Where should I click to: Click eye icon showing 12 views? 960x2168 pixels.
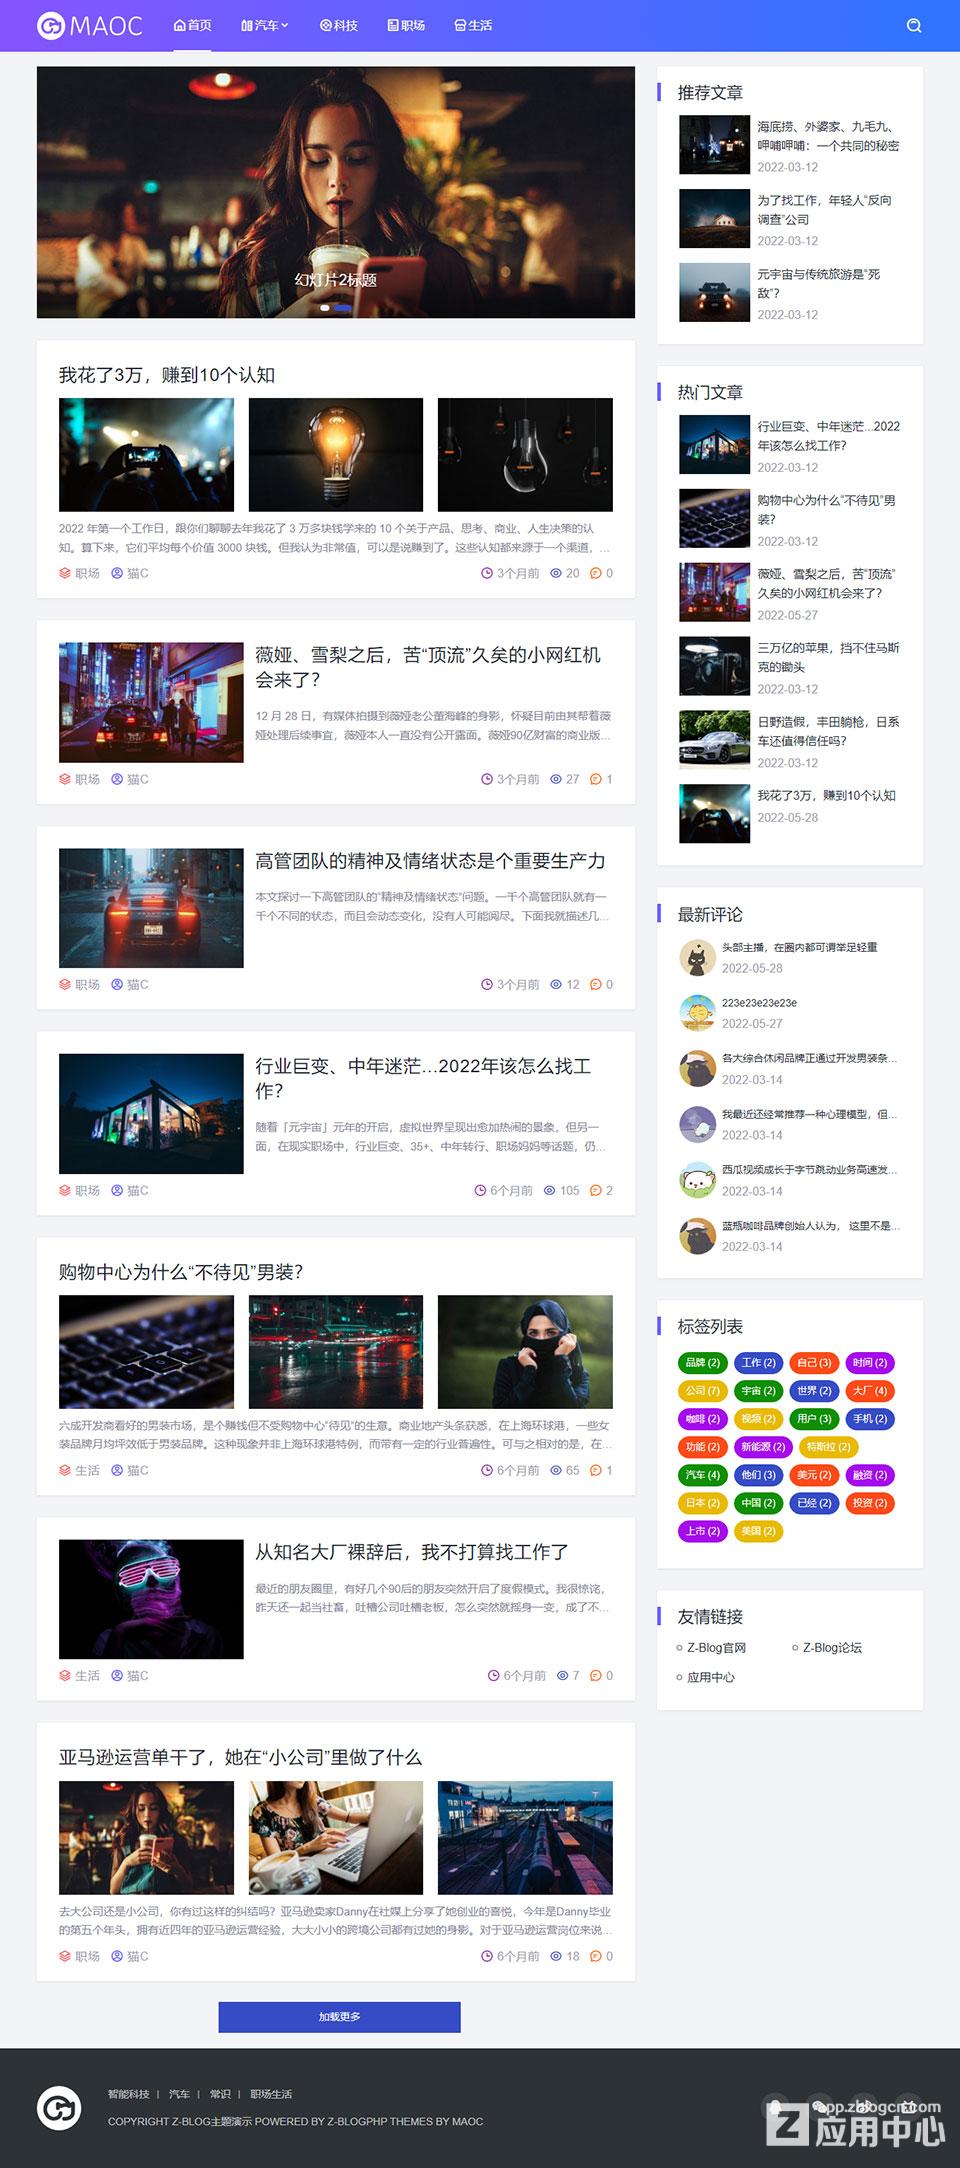556,985
